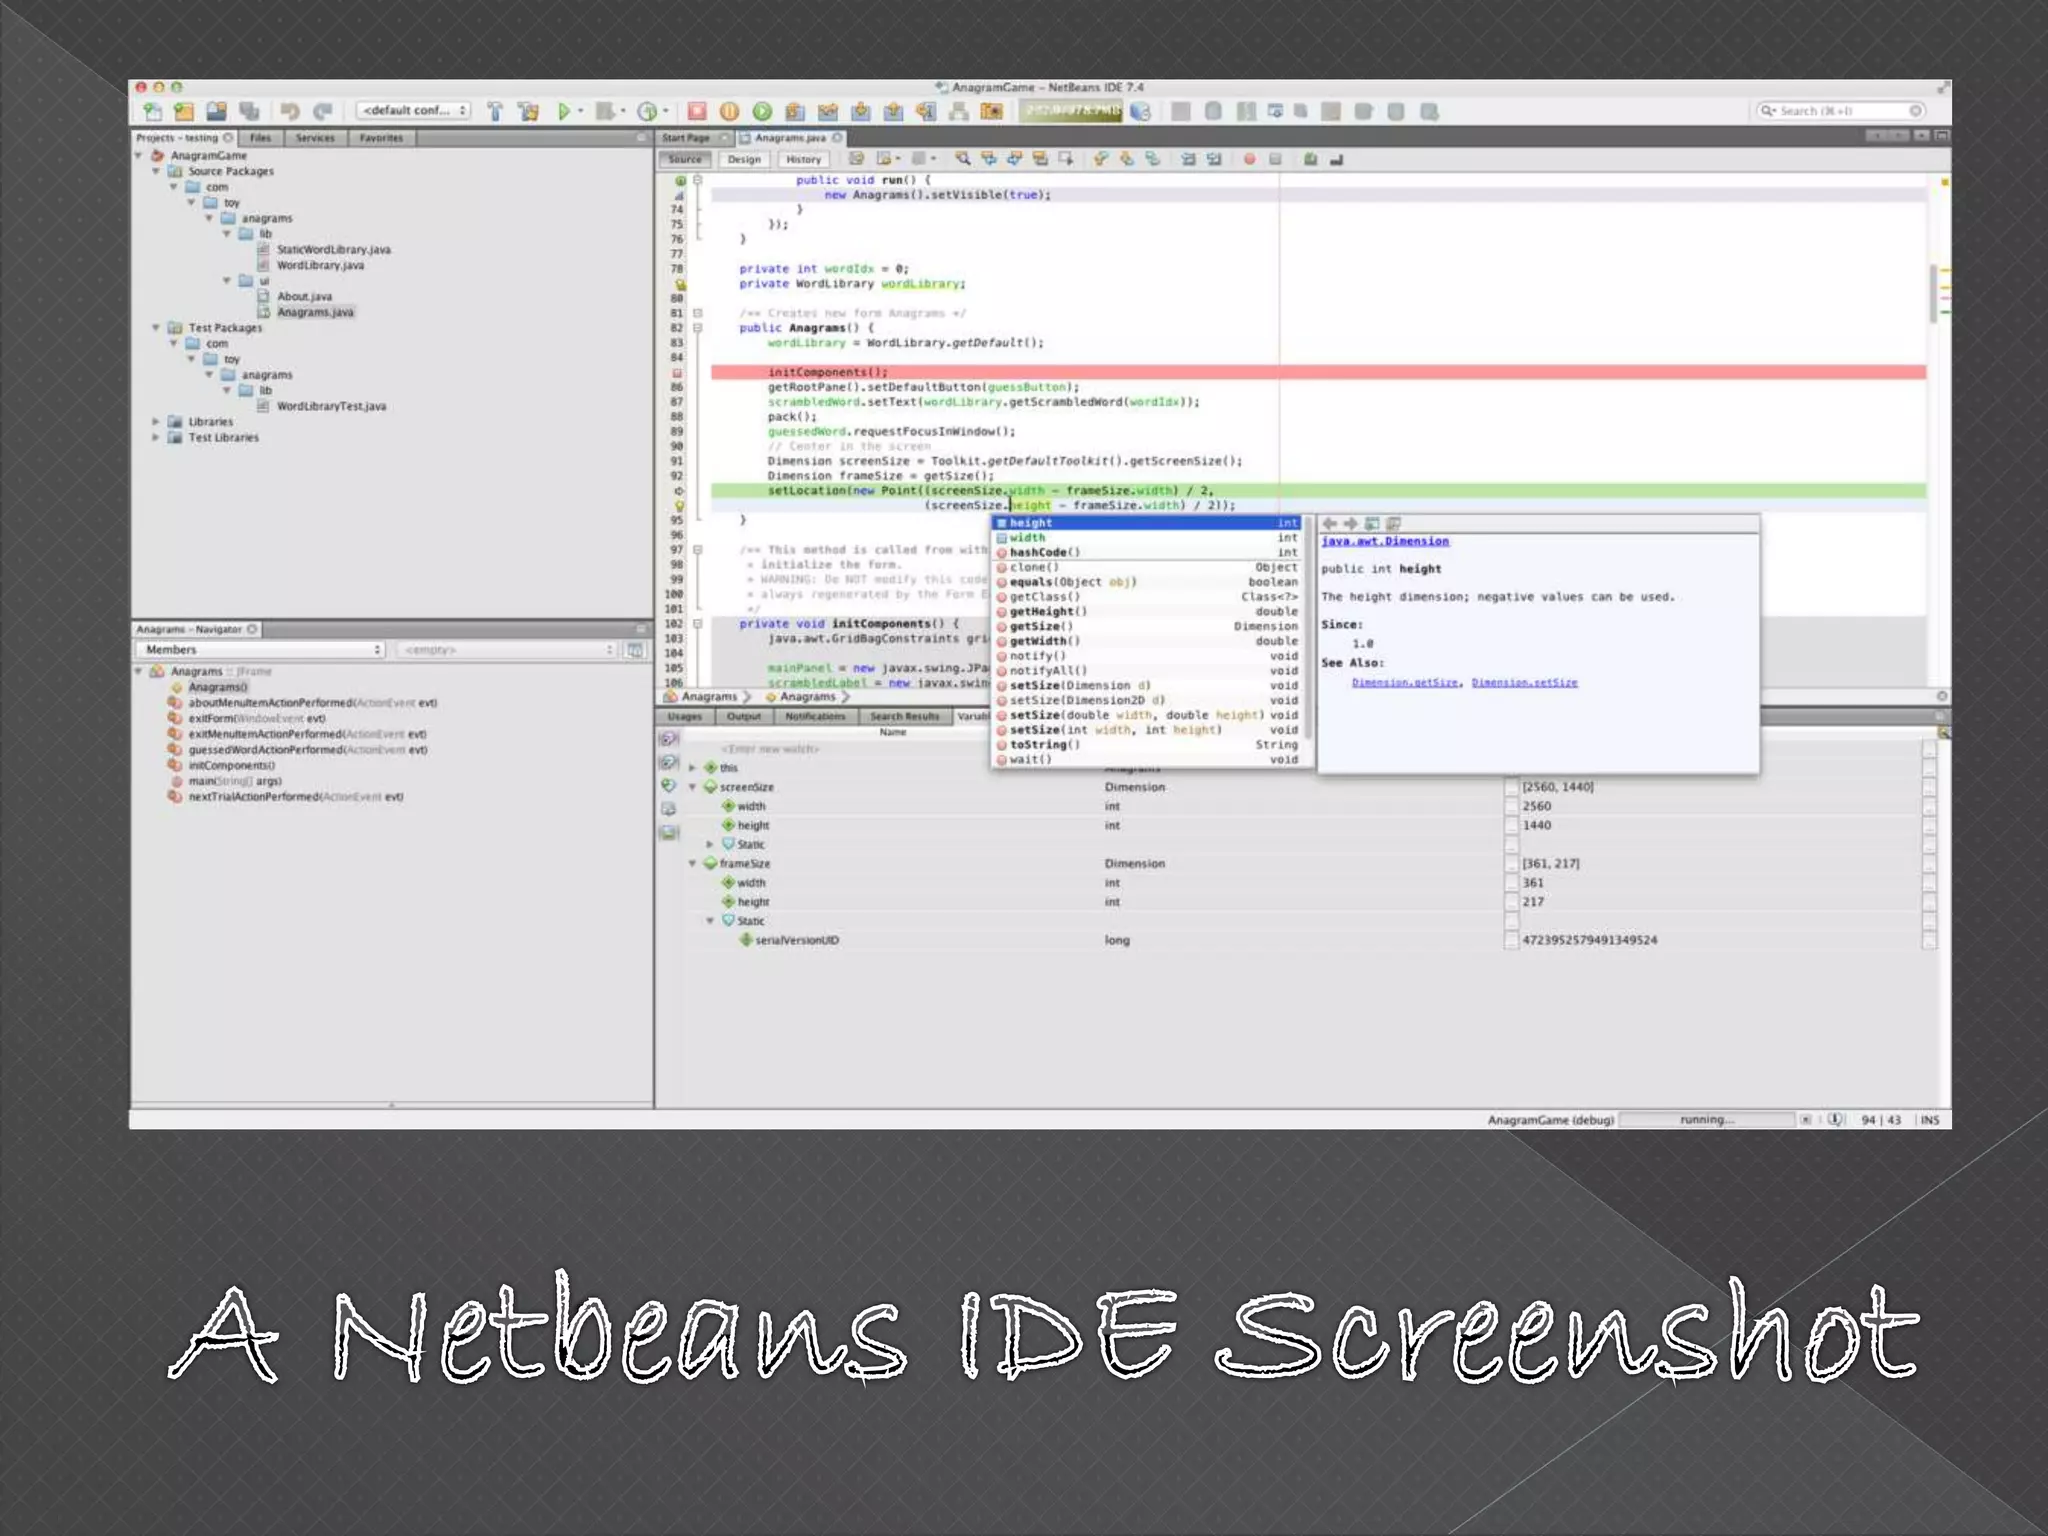The height and width of the screenshot is (1536, 2048).
Task: Switch to the Notifications tab
Action: click(815, 717)
